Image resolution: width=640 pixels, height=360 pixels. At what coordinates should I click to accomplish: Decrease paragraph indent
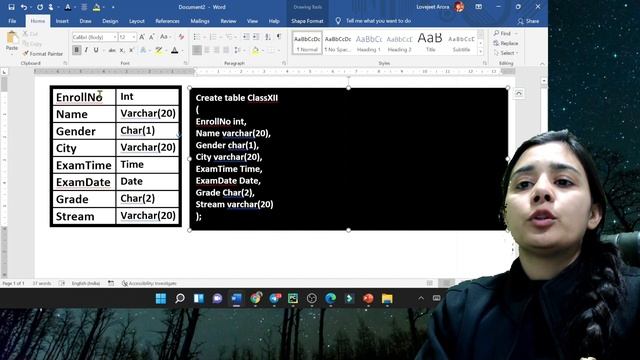pos(246,37)
